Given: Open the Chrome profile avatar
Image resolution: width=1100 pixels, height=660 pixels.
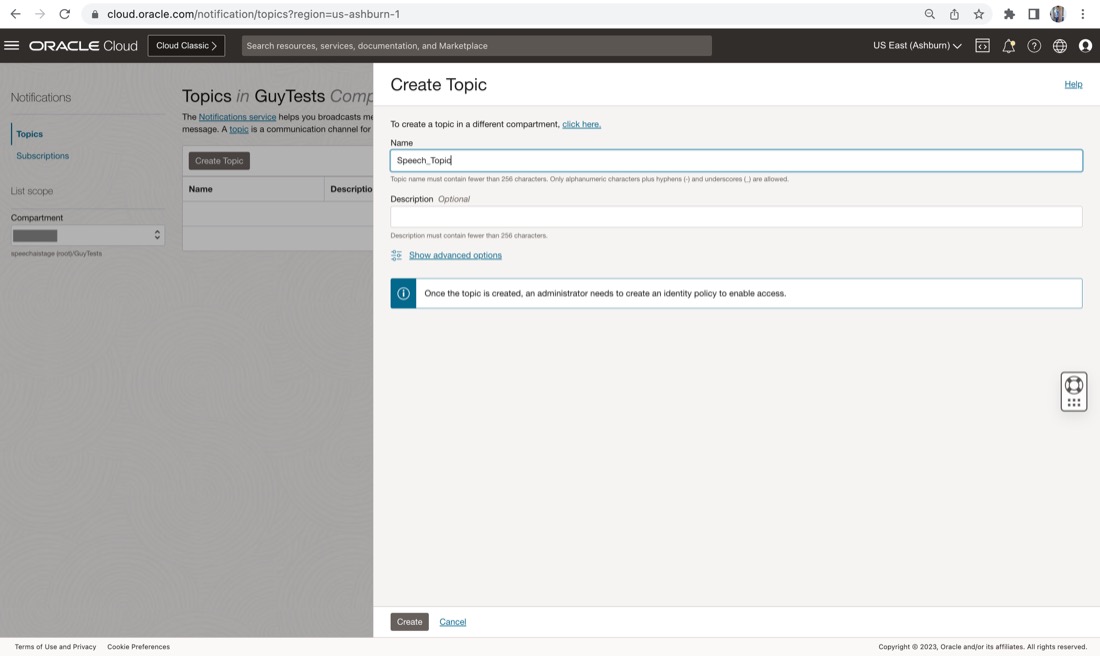Looking at the screenshot, I should pyautogui.click(x=1058, y=14).
